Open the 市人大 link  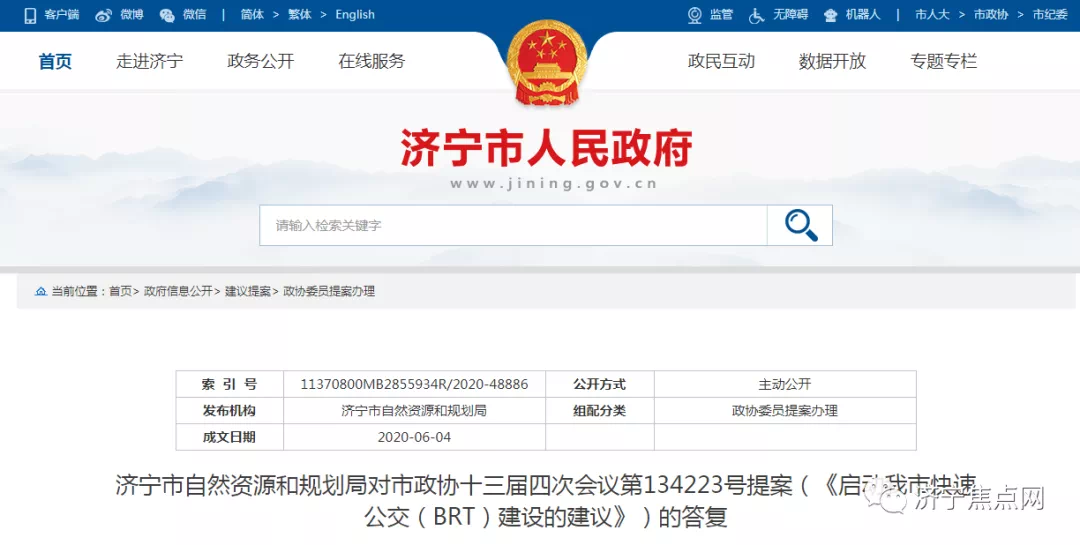[931, 14]
